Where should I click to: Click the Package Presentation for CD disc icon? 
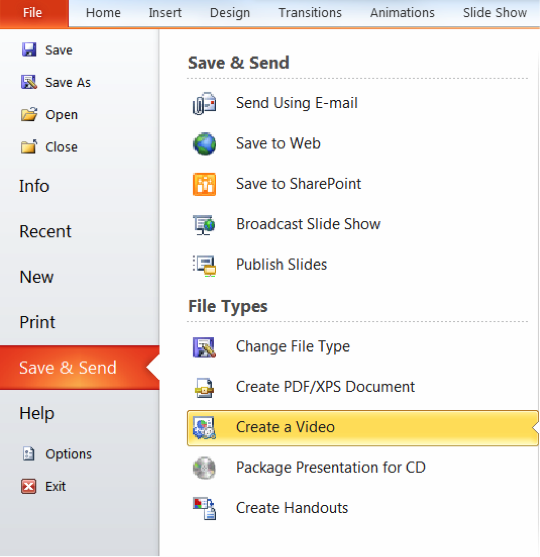click(204, 468)
